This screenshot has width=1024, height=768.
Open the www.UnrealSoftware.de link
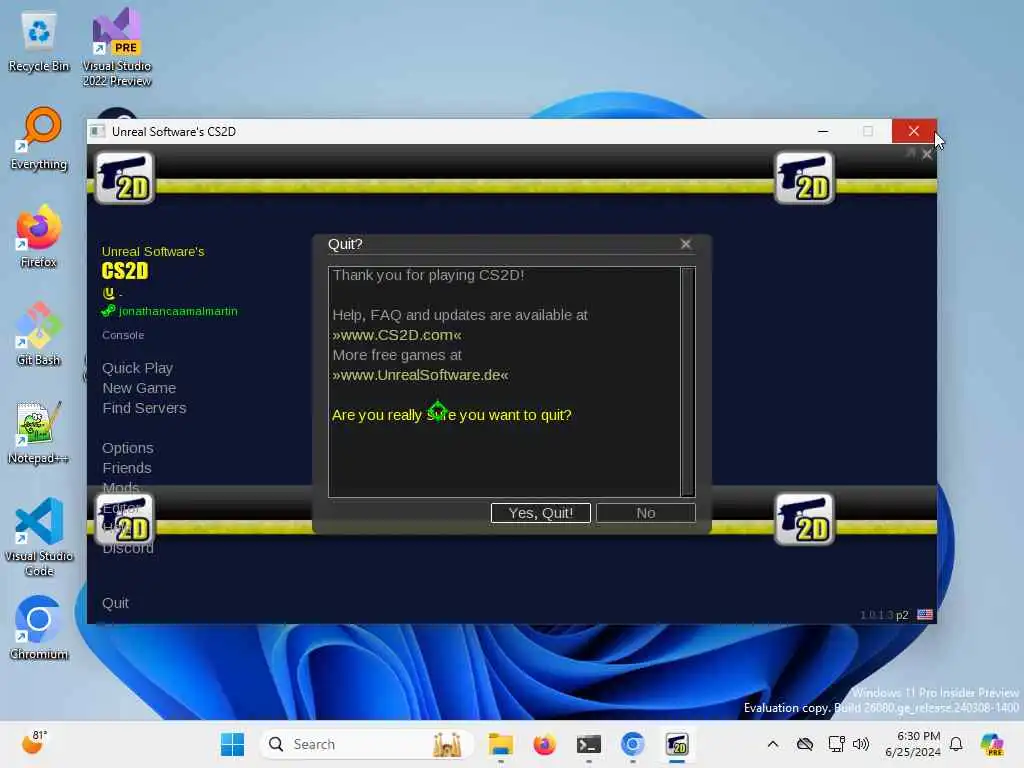click(420, 375)
